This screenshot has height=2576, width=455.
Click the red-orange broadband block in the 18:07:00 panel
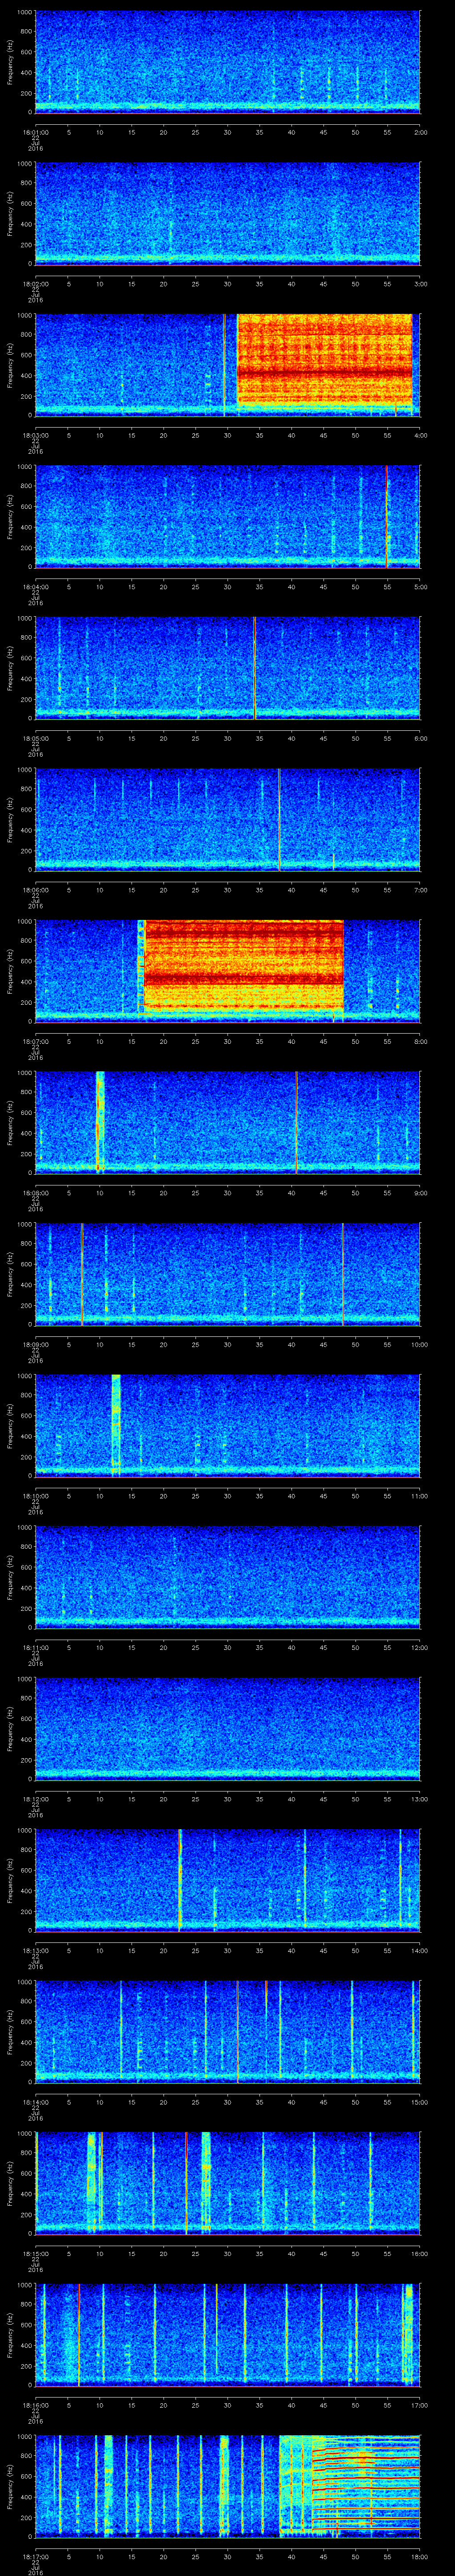tap(244, 965)
